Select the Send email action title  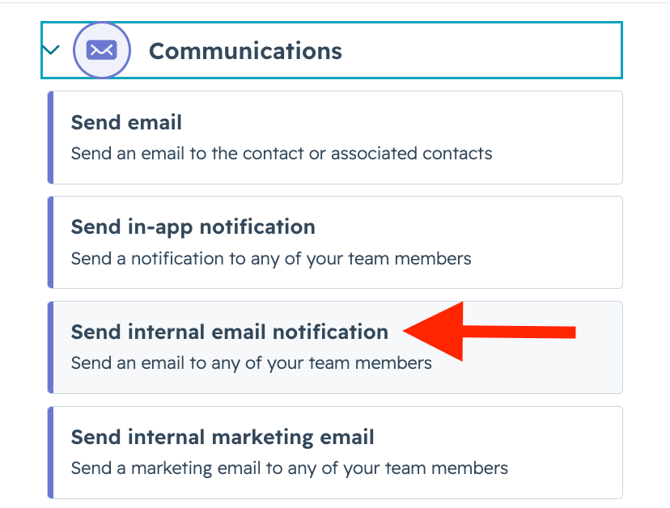tap(126, 123)
